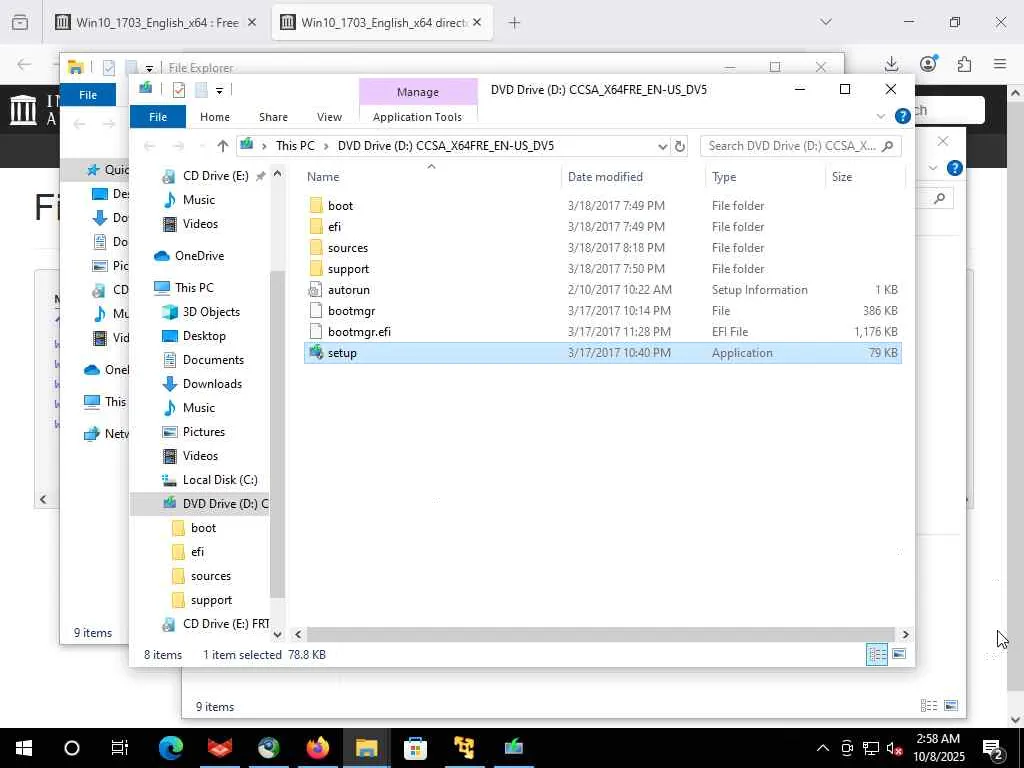Go up one folder level arrow

pos(223,146)
